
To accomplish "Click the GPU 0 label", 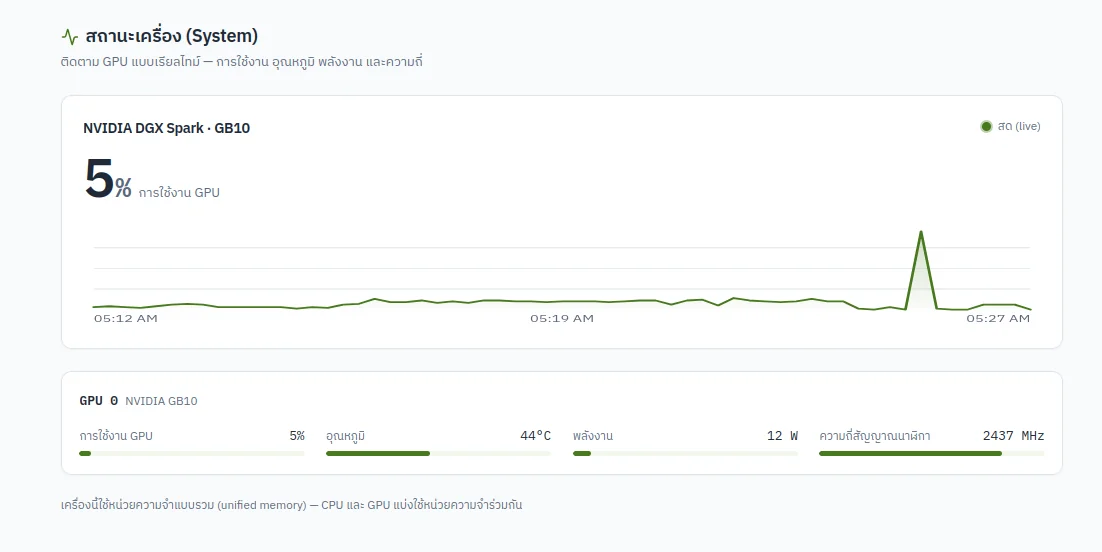I will point(98,401).
